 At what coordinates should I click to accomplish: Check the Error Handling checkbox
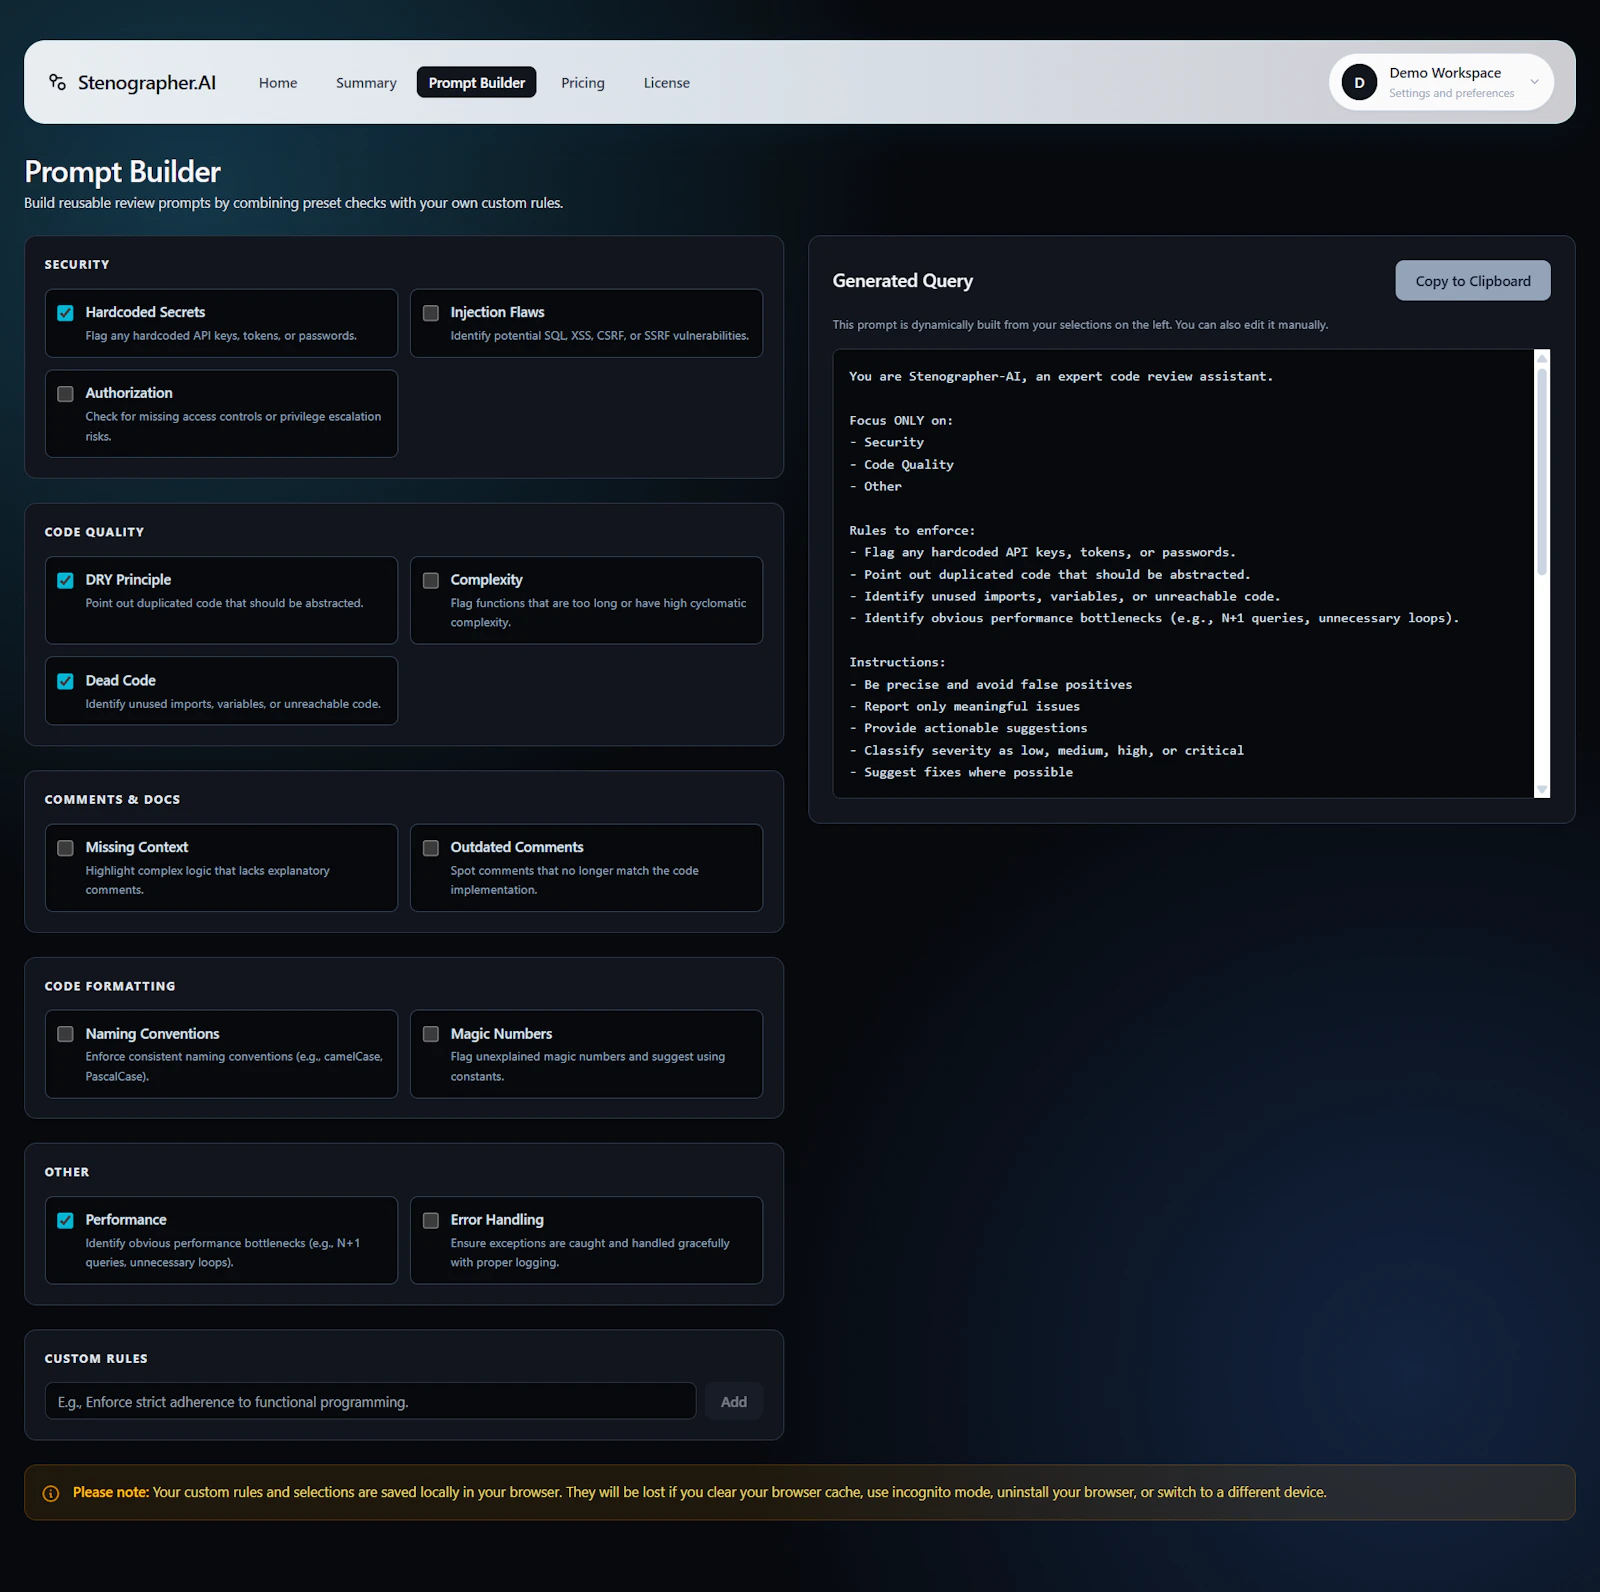click(x=431, y=1220)
